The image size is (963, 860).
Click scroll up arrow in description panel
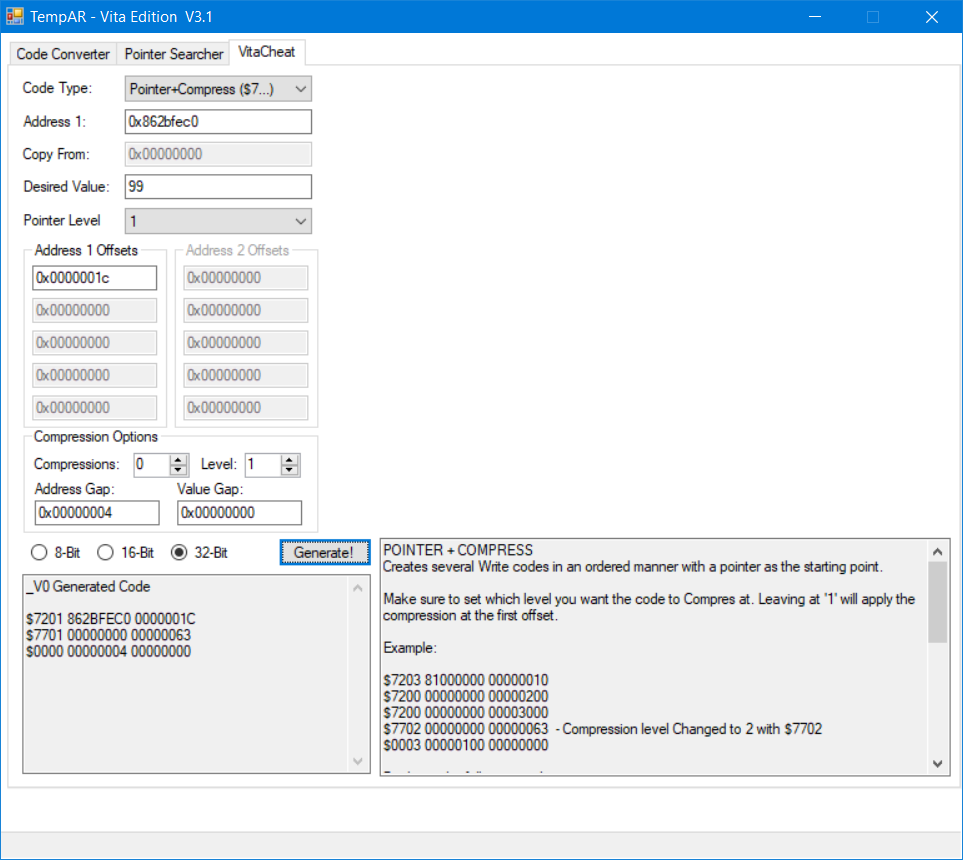tap(937, 552)
